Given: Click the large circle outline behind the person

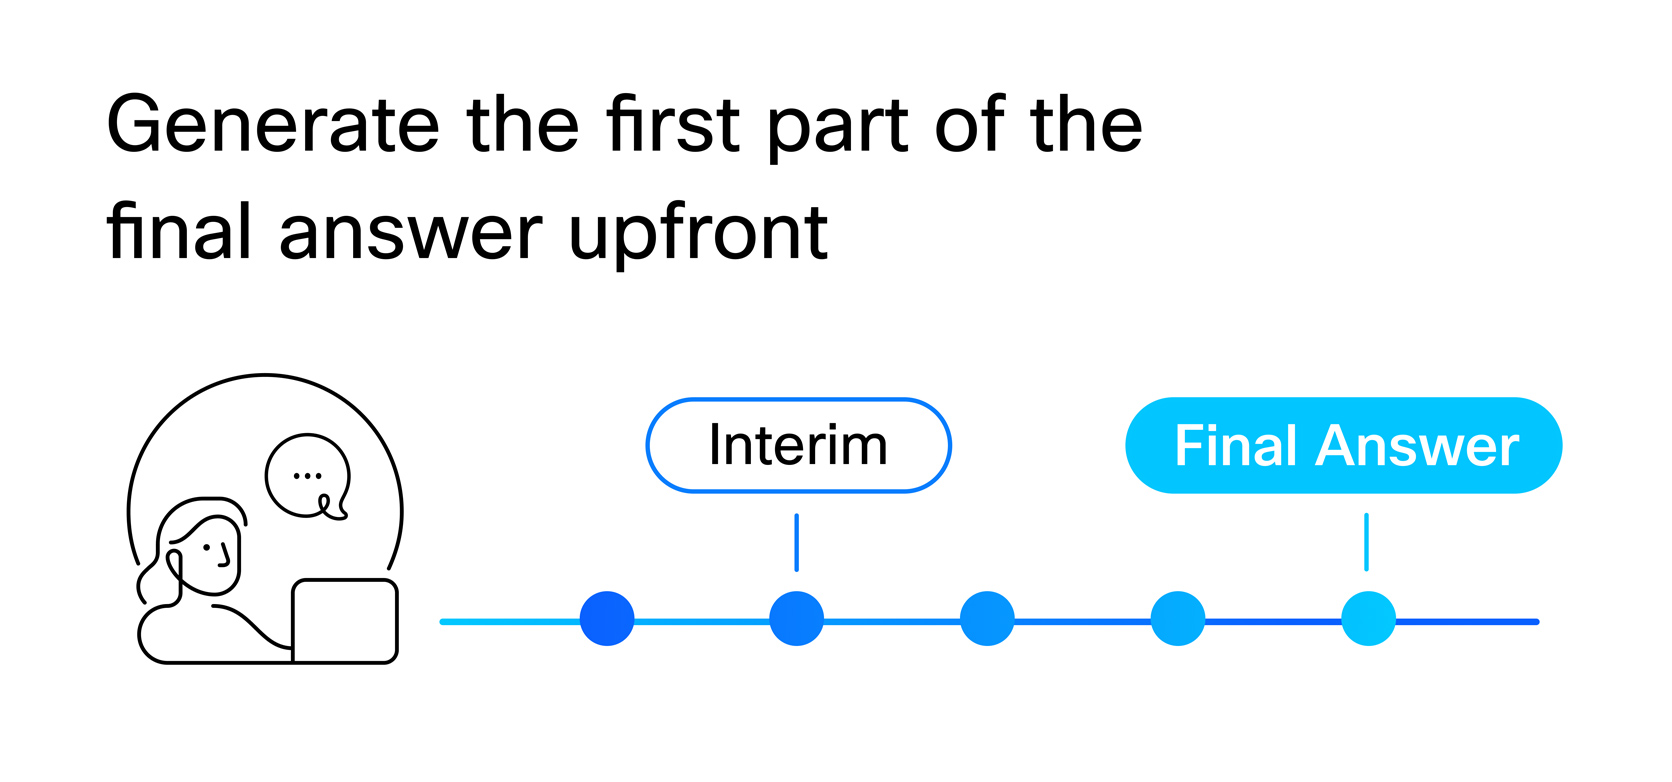Looking at the screenshot, I should pos(265,377).
